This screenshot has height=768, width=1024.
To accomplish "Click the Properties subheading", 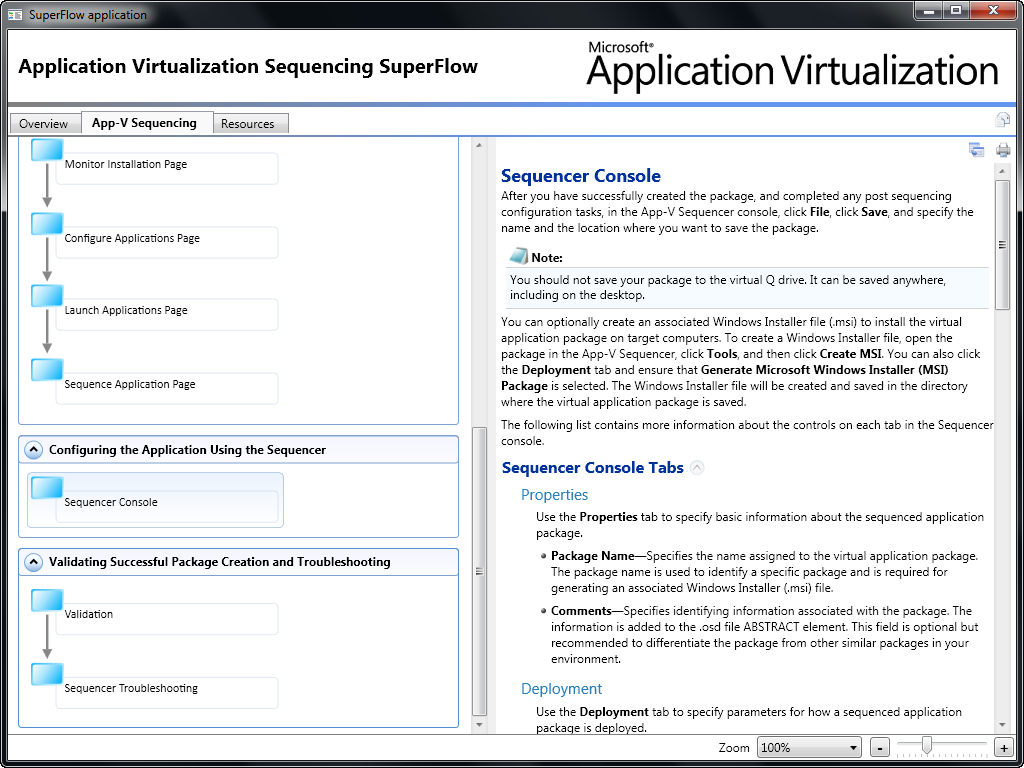I will coord(554,494).
